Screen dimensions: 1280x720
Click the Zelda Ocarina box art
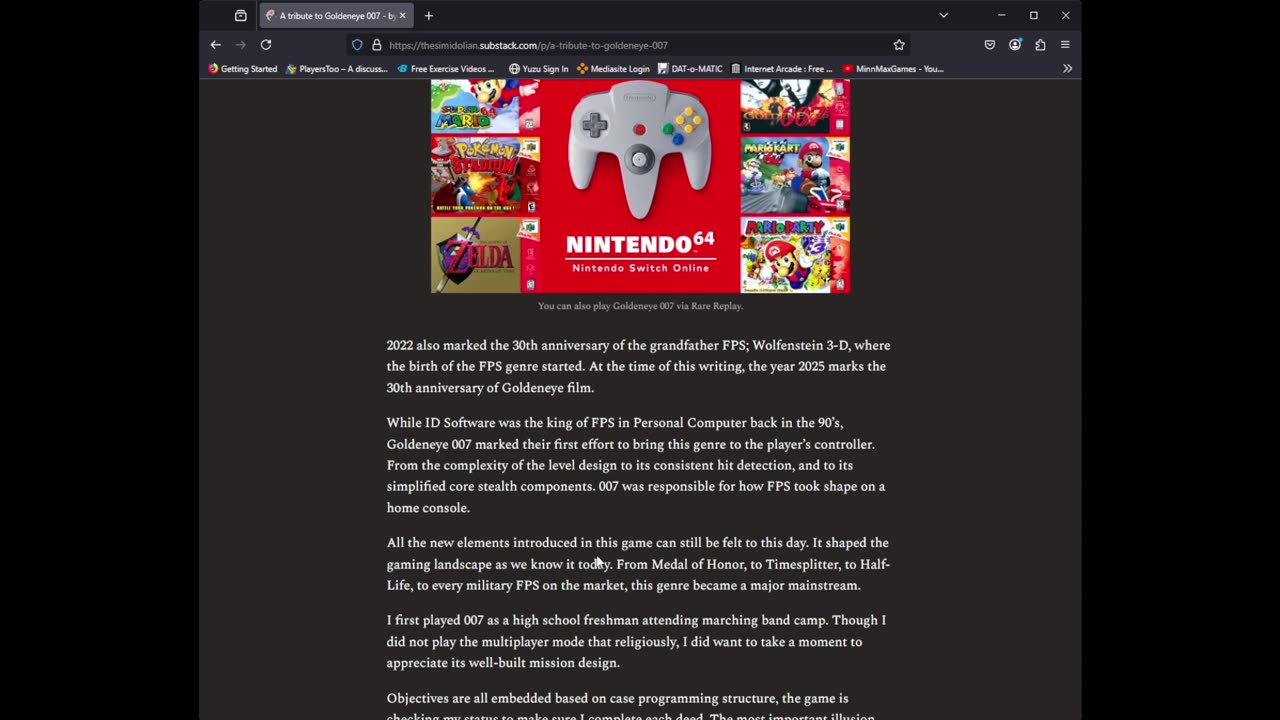click(x=485, y=255)
